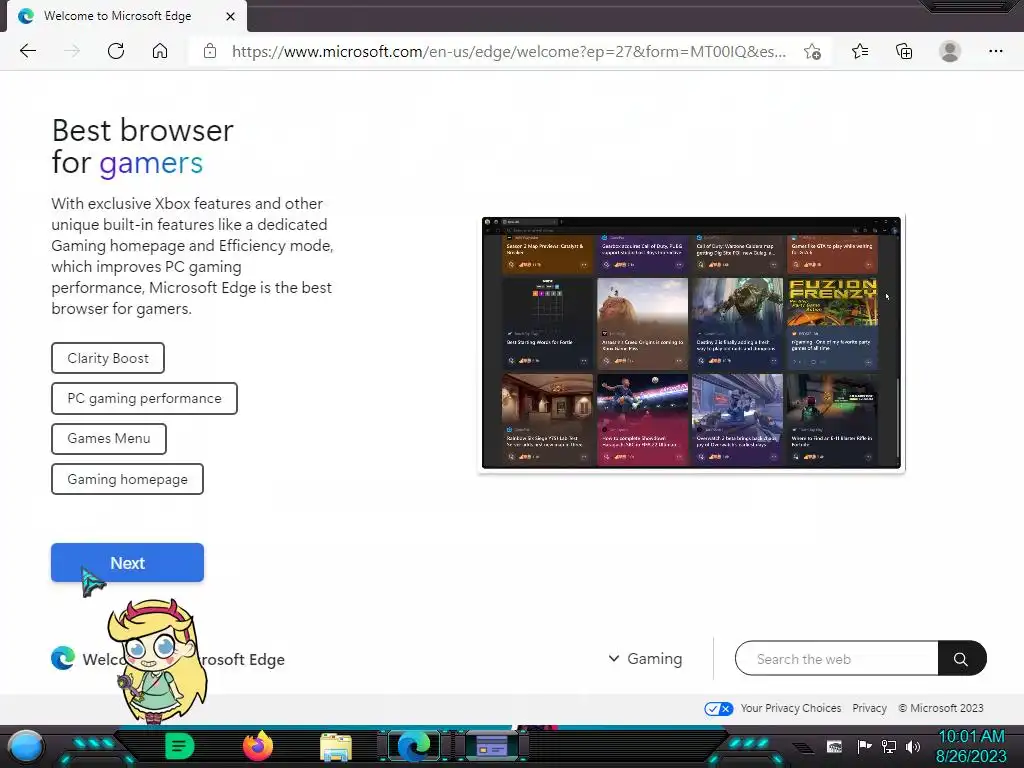Add this page to favorites with the star-plus icon
1024x768 pixels.
pos(812,52)
